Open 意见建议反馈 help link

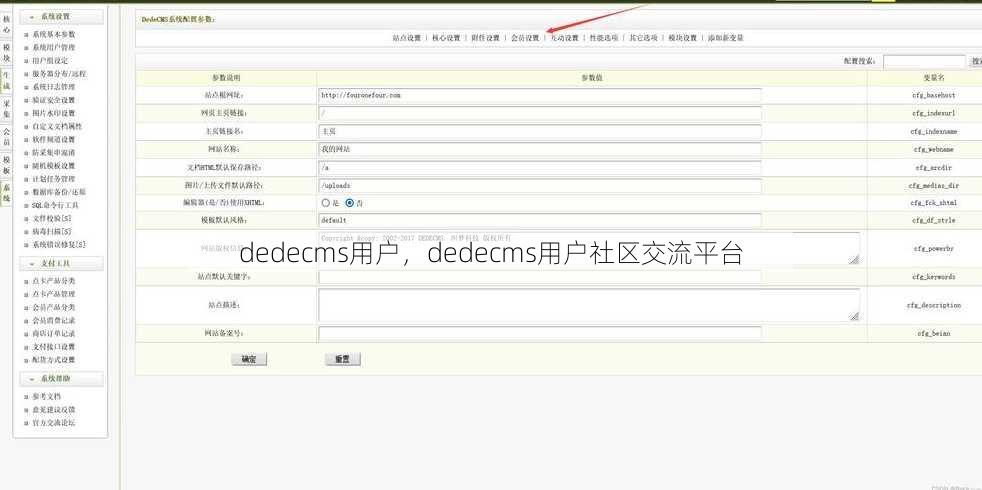tap(54, 410)
